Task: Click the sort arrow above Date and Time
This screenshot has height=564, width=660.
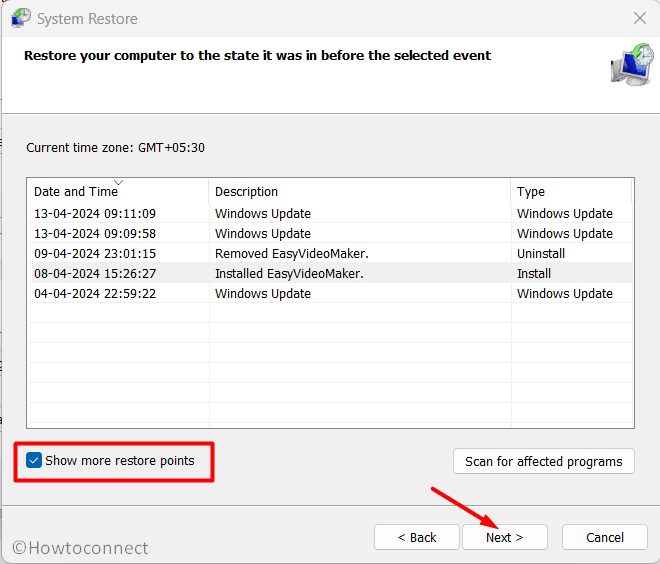Action: (118, 182)
